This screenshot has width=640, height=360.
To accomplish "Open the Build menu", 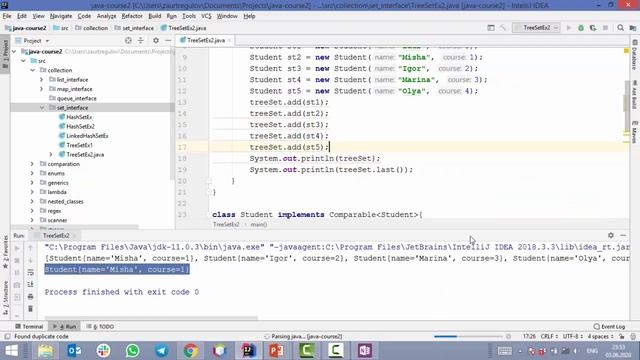I will tap(154, 16).
